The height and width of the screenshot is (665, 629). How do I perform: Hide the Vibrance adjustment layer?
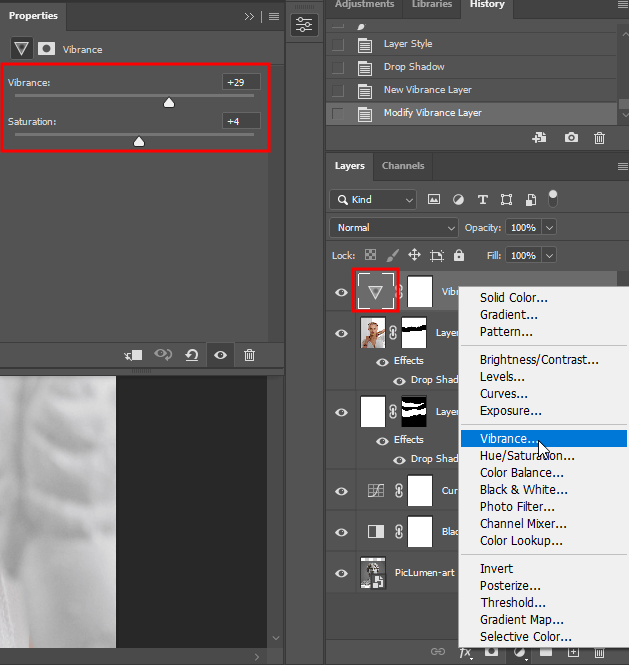(x=341, y=292)
